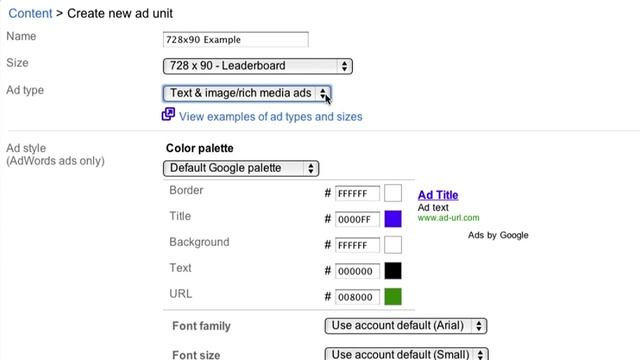
Task: Click the 'Ad text' preview line
Action: tap(433, 207)
